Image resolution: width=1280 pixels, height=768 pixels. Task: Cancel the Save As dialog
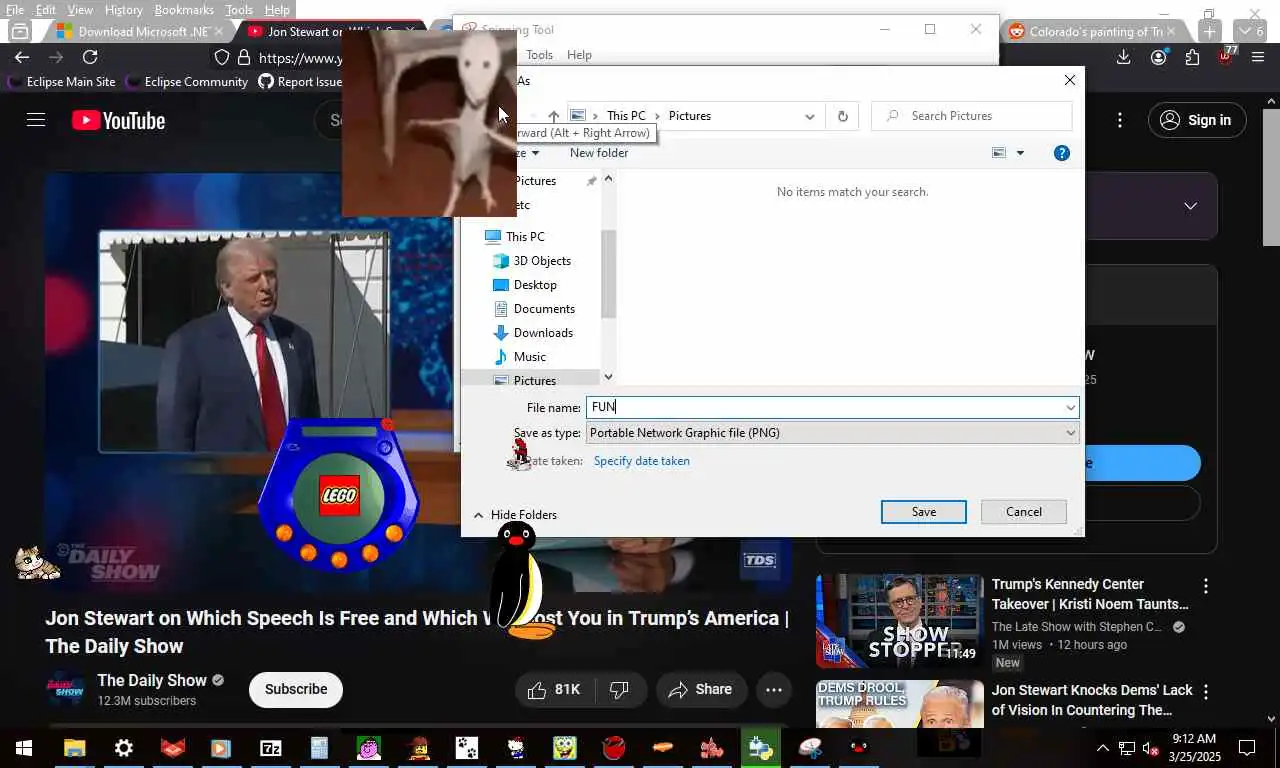tap(1023, 512)
